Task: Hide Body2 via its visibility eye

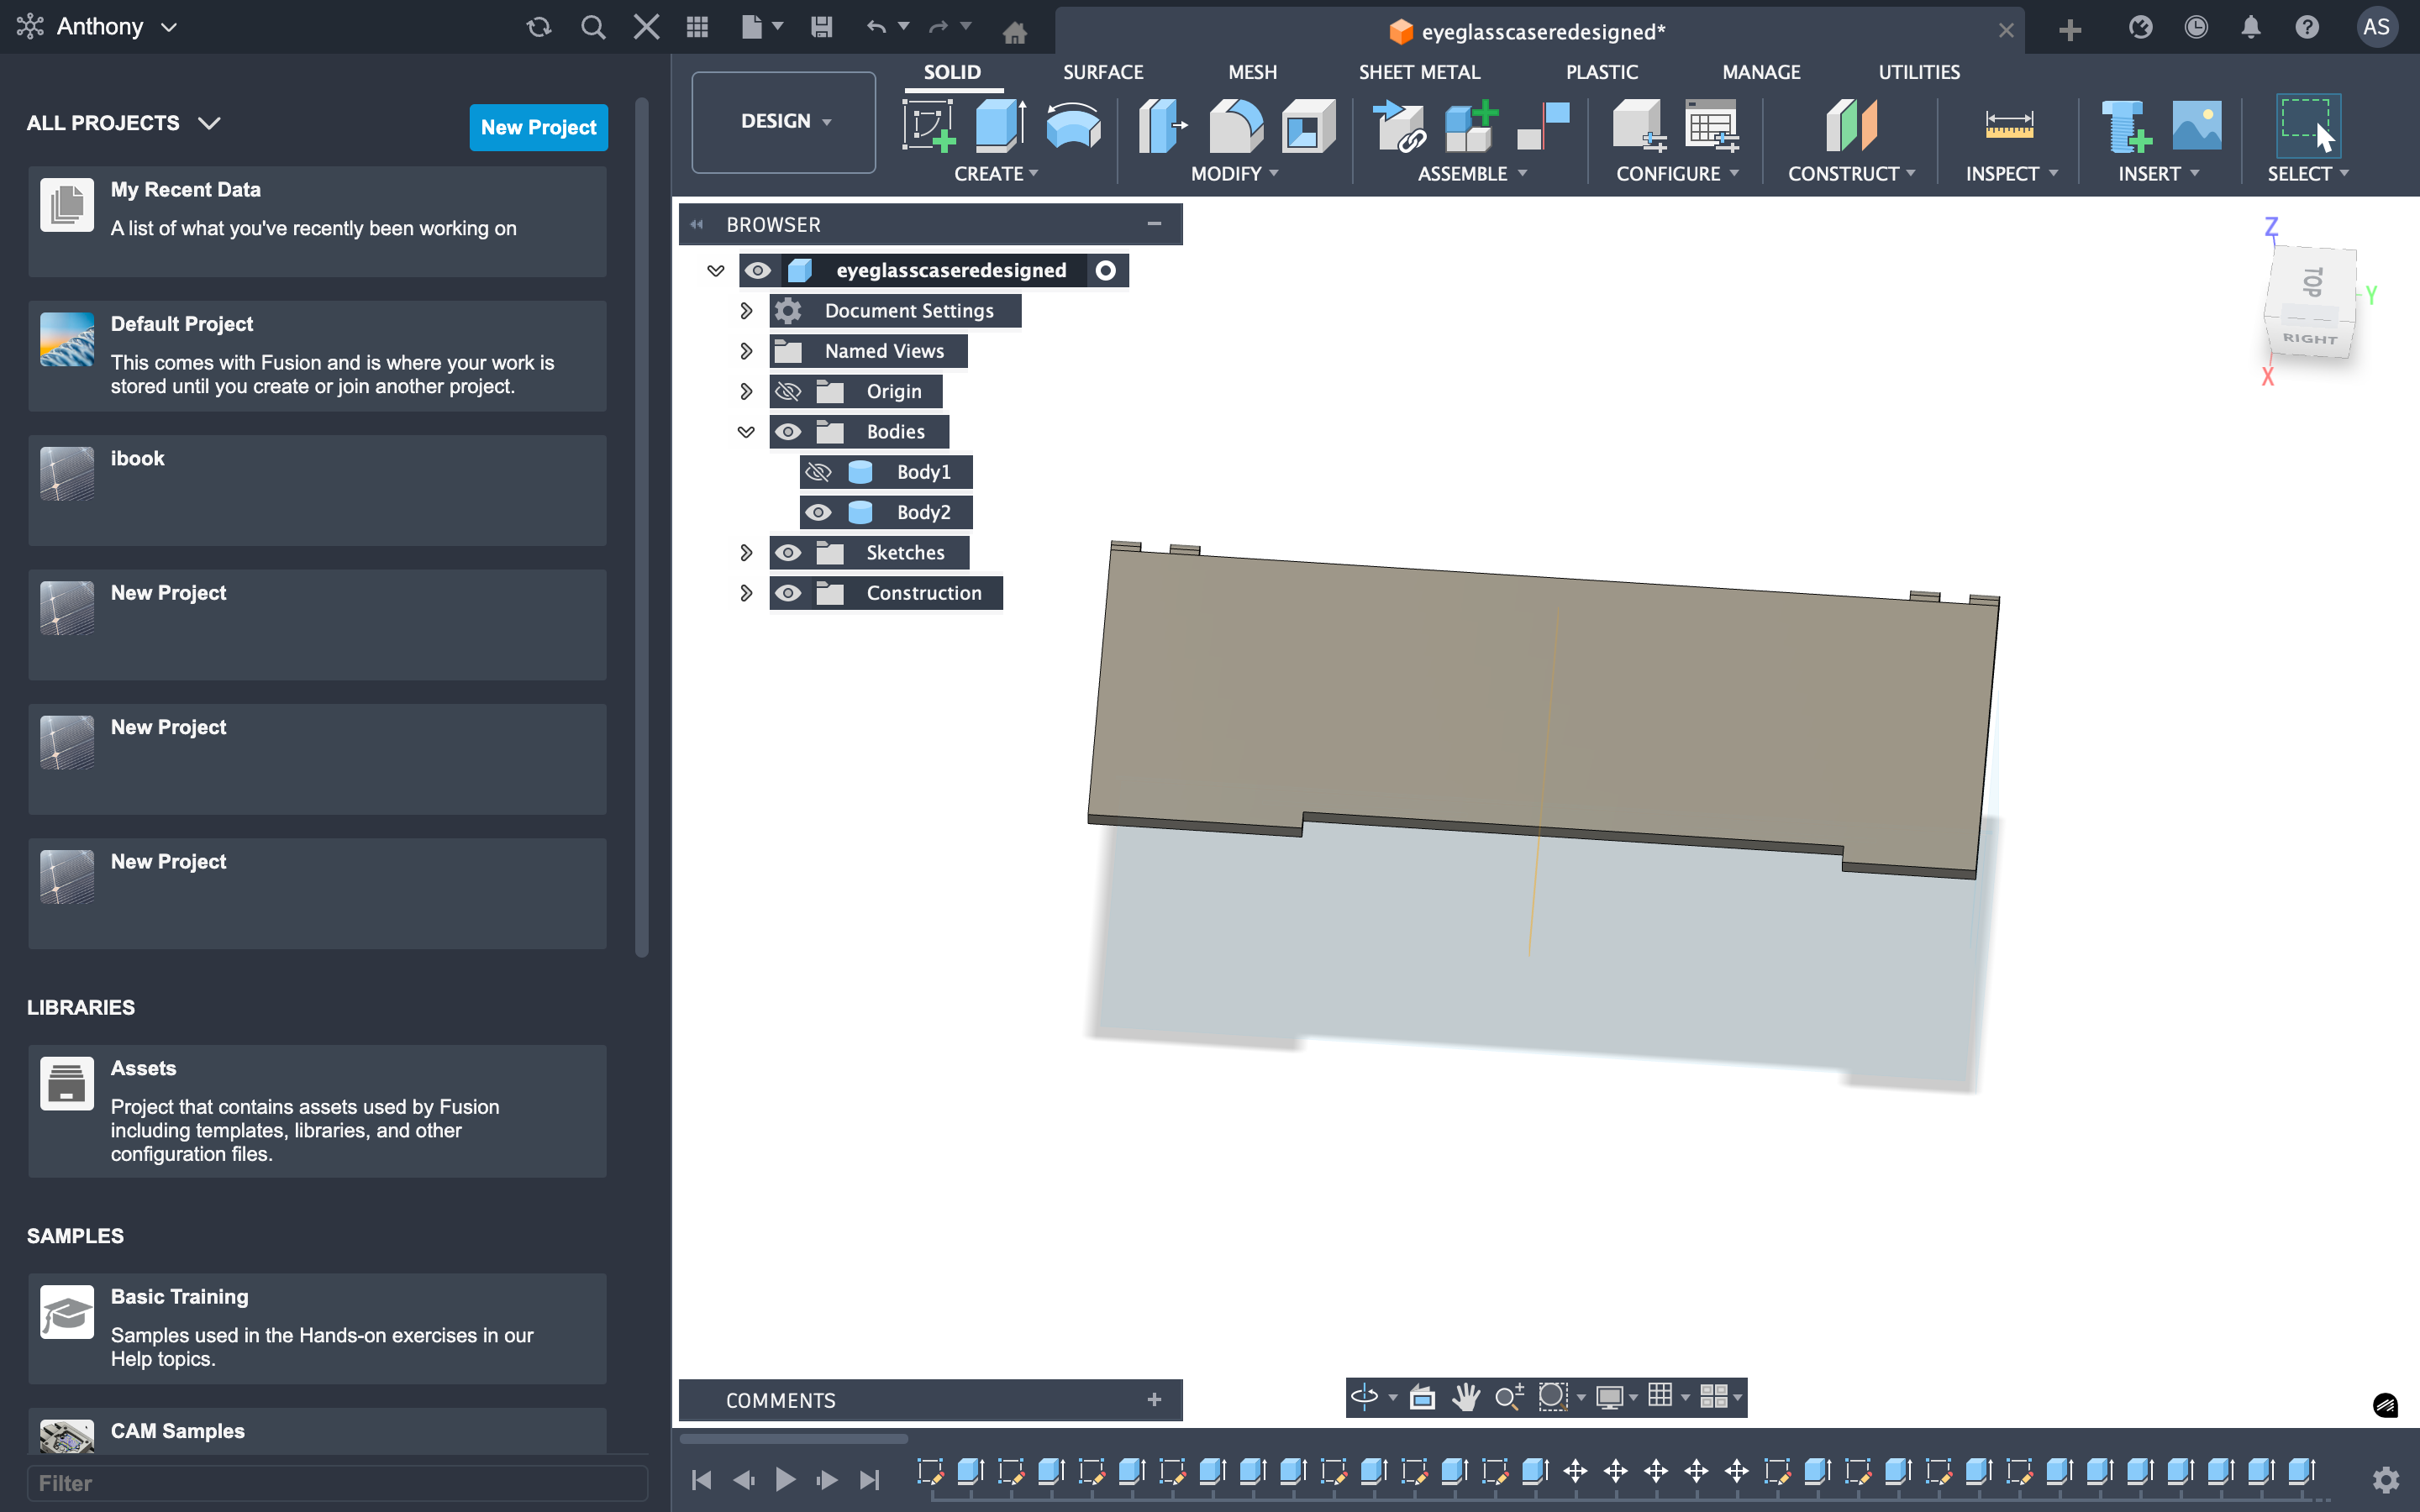Action: pyautogui.click(x=818, y=512)
